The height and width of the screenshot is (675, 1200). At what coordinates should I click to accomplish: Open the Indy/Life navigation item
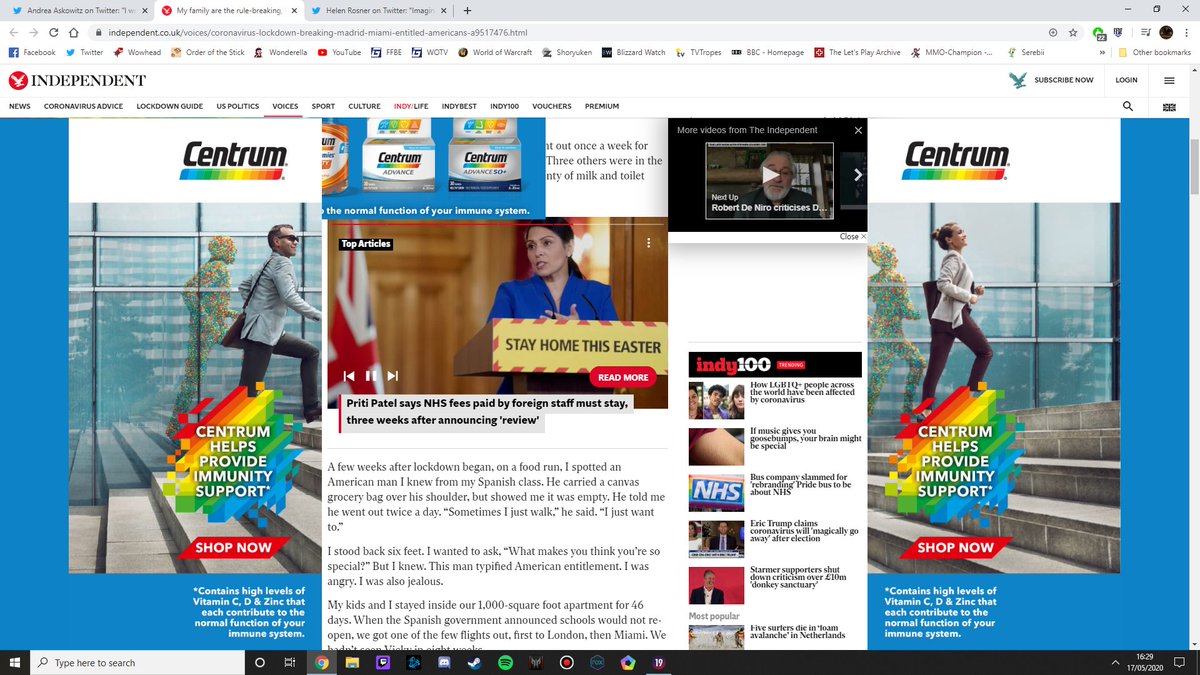[x=411, y=106]
